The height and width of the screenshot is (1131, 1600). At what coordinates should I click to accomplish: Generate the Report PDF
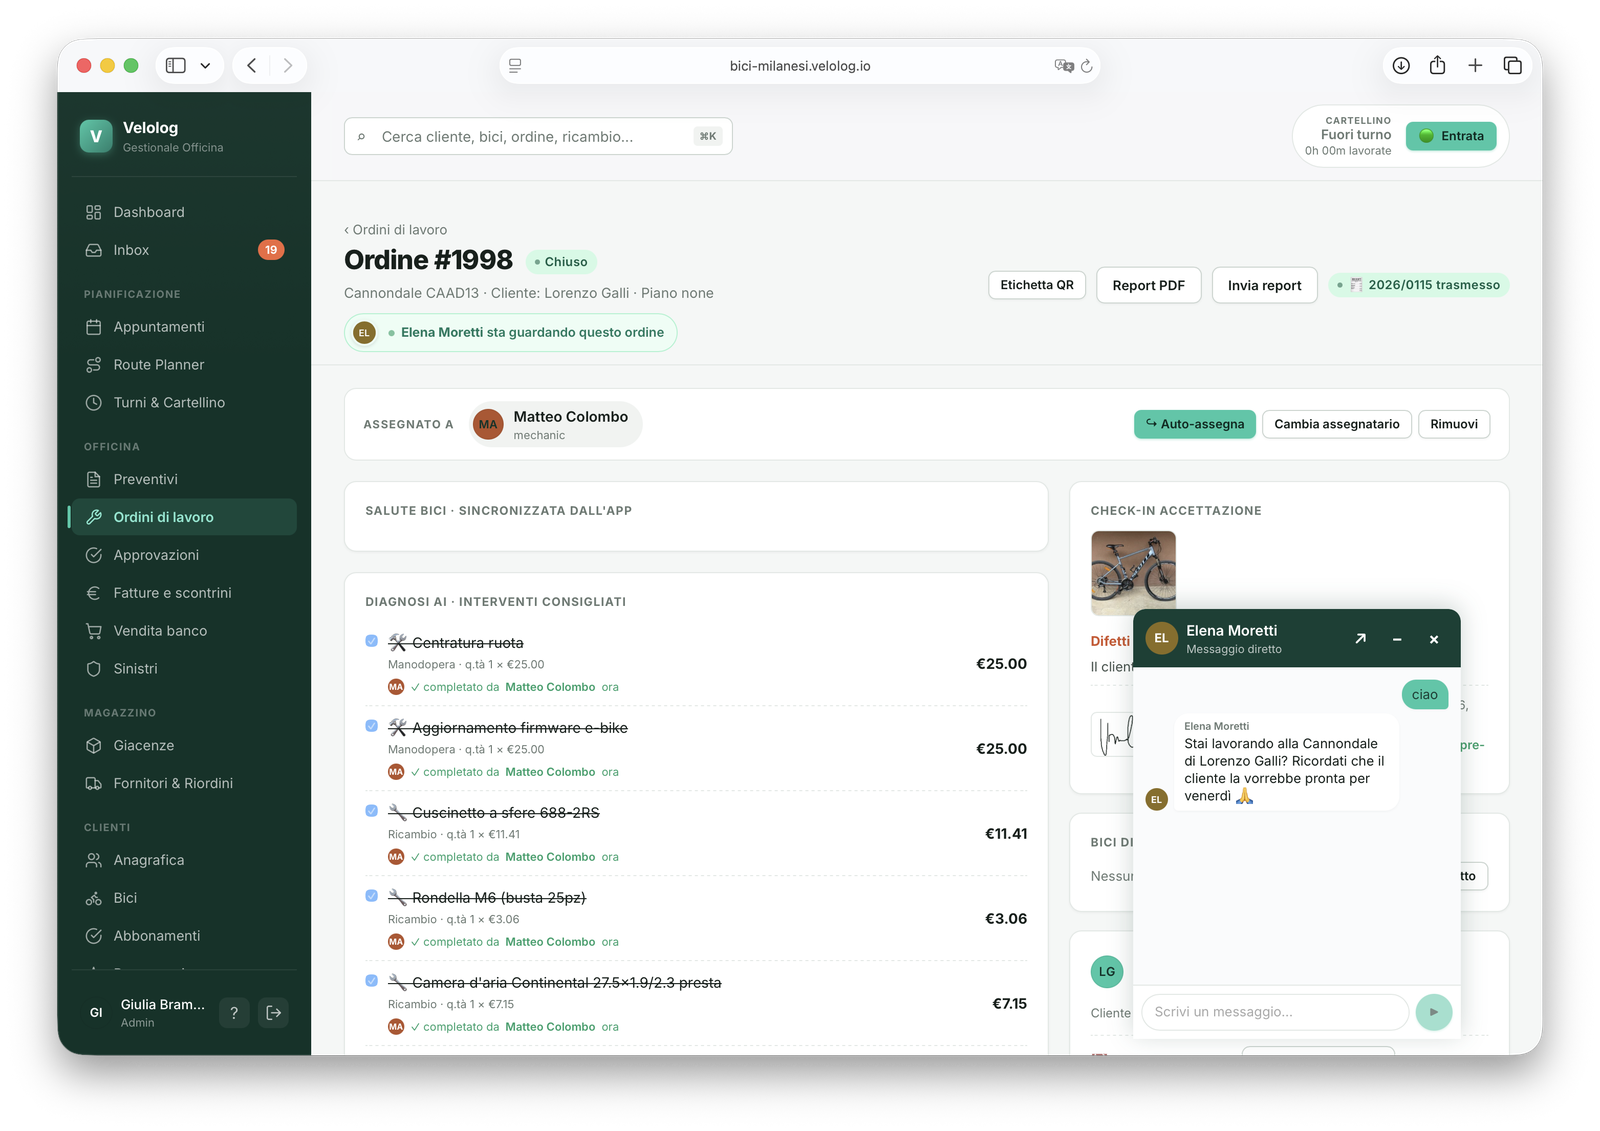(1149, 285)
